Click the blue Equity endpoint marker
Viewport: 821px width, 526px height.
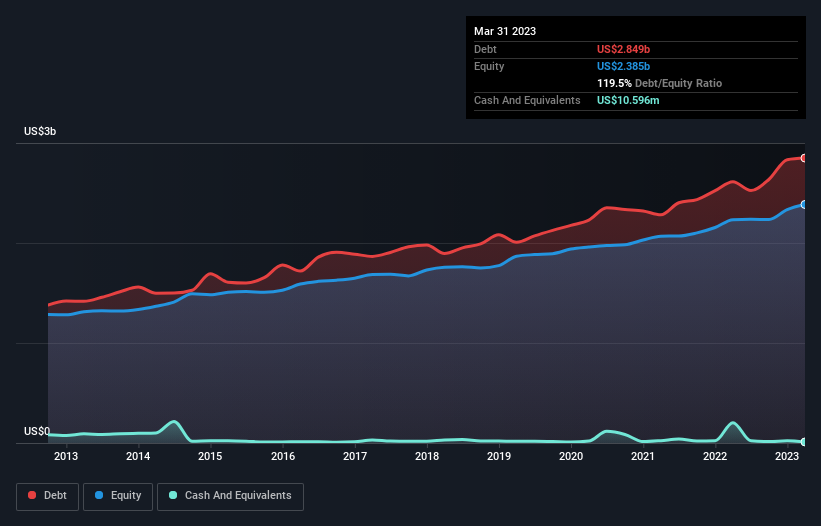[x=804, y=205]
